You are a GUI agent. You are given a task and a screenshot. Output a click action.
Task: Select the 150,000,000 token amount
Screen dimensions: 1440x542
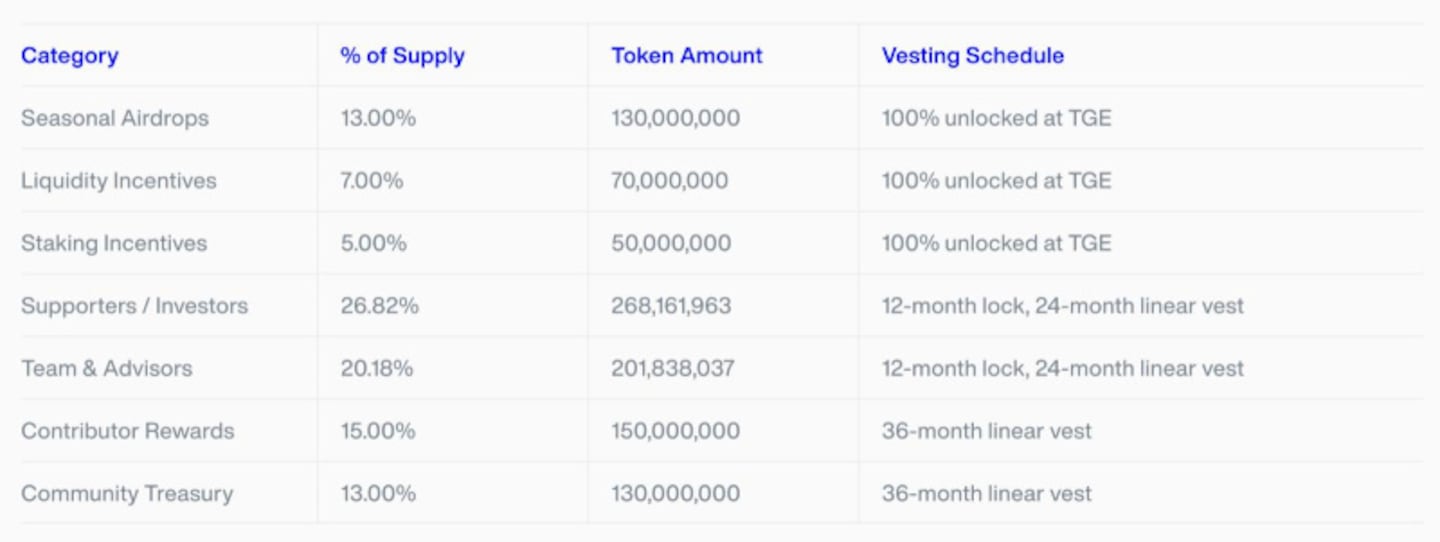[675, 431]
